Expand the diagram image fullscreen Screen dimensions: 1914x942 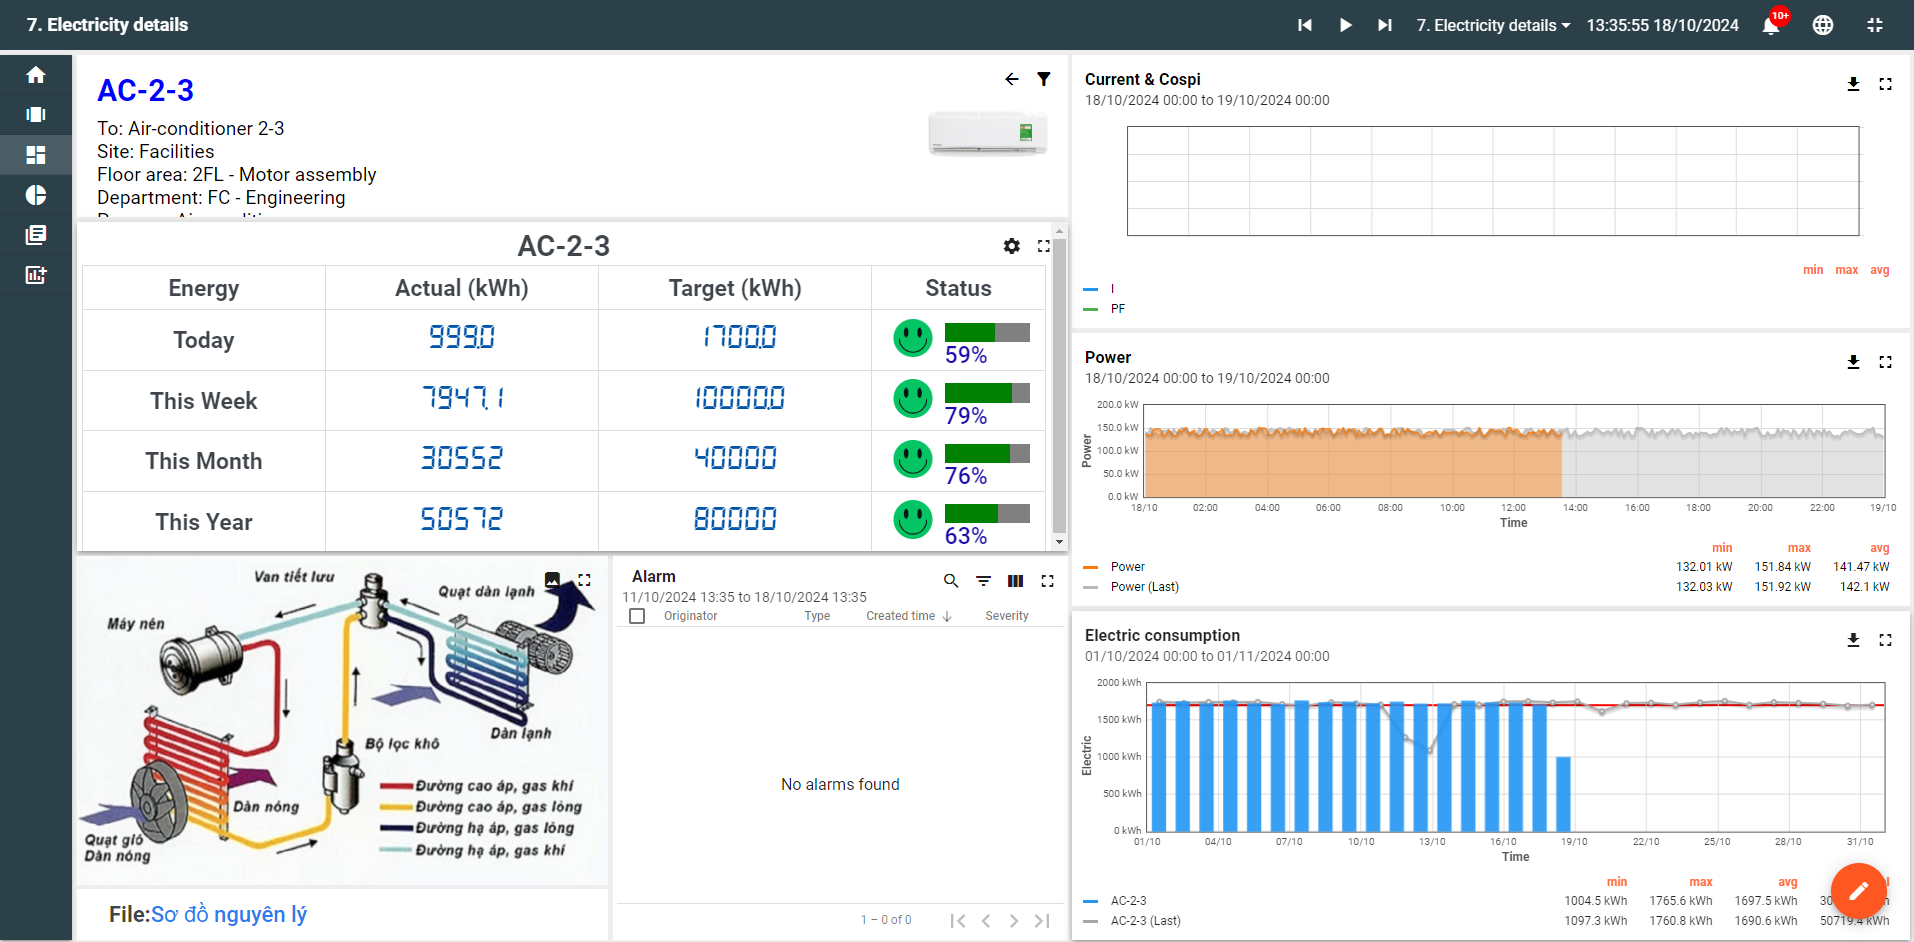tap(584, 580)
